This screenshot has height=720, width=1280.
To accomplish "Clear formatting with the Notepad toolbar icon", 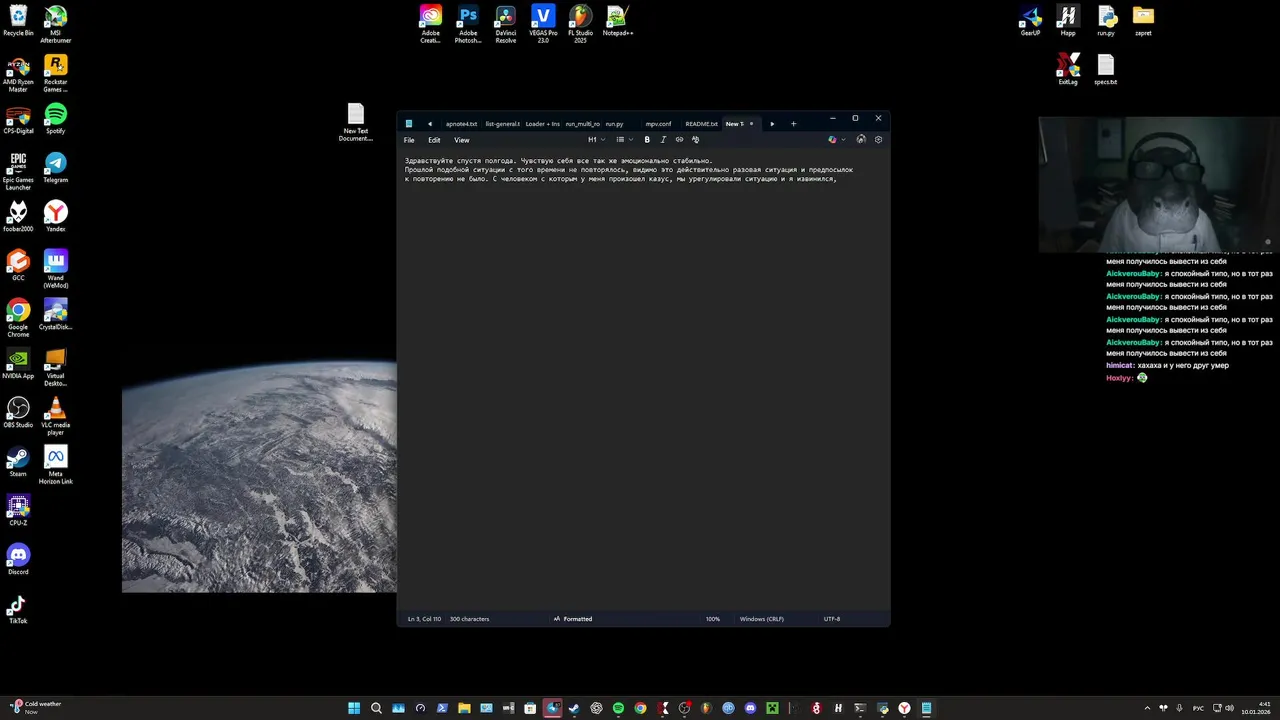I will click(695, 140).
